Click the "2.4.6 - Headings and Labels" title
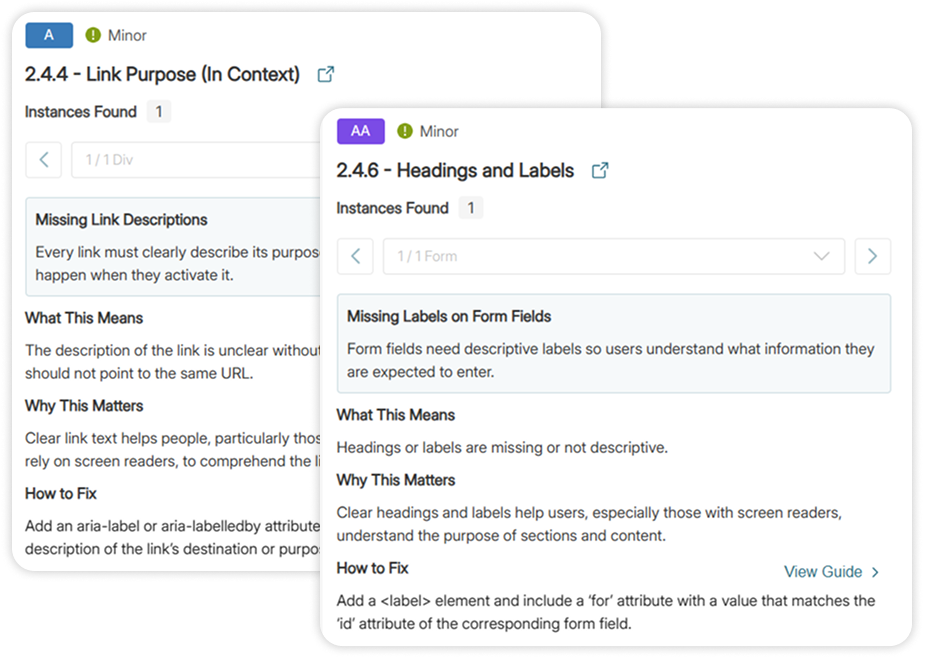Viewport: 925px width, 659px height. click(455, 171)
